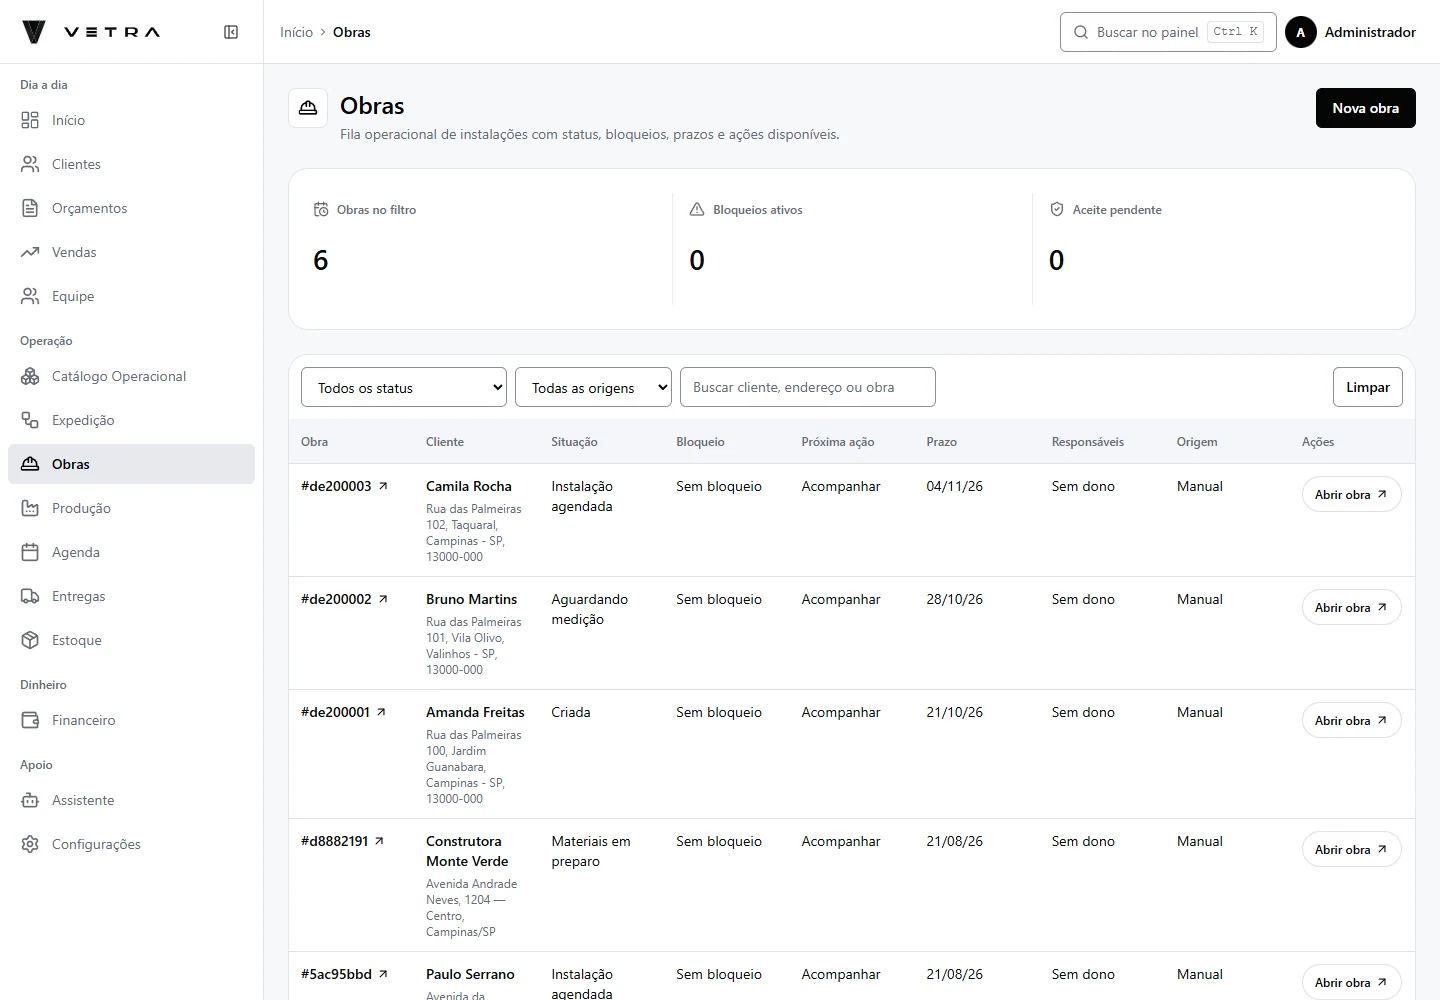1440x1000 pixels.
Task: Click the Bloqueios ativos card
Action: pyautogui.click(x=853, y=249)
